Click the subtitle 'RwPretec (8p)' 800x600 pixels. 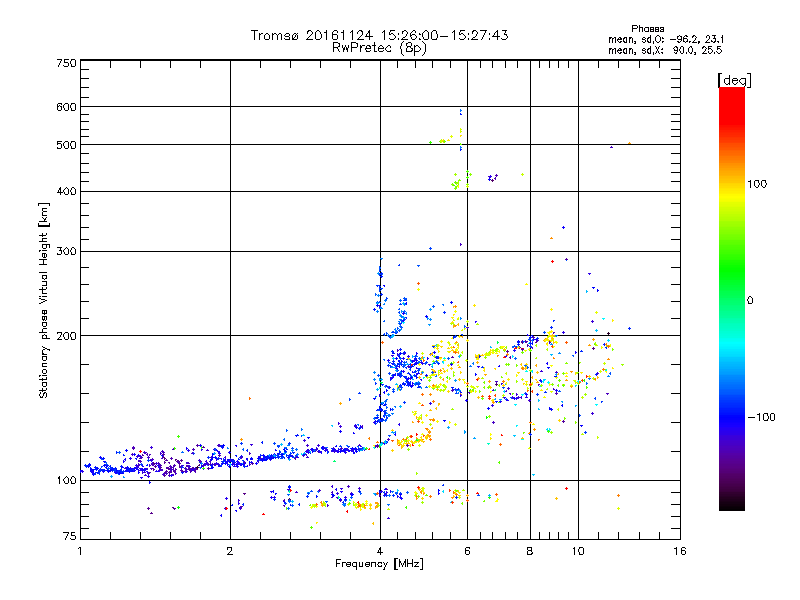click(x=379, y=48)
